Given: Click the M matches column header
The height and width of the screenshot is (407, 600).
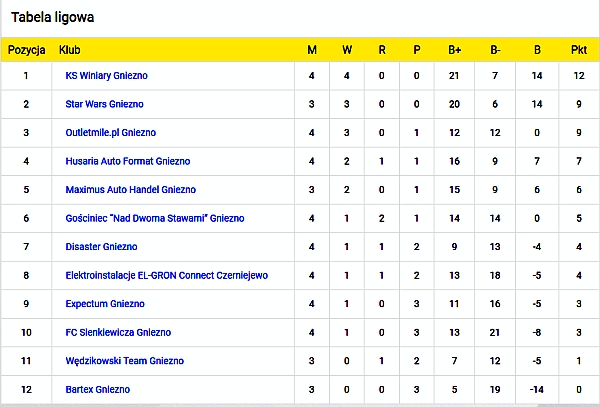Looking at the screenshot, I should coord(312,50).
